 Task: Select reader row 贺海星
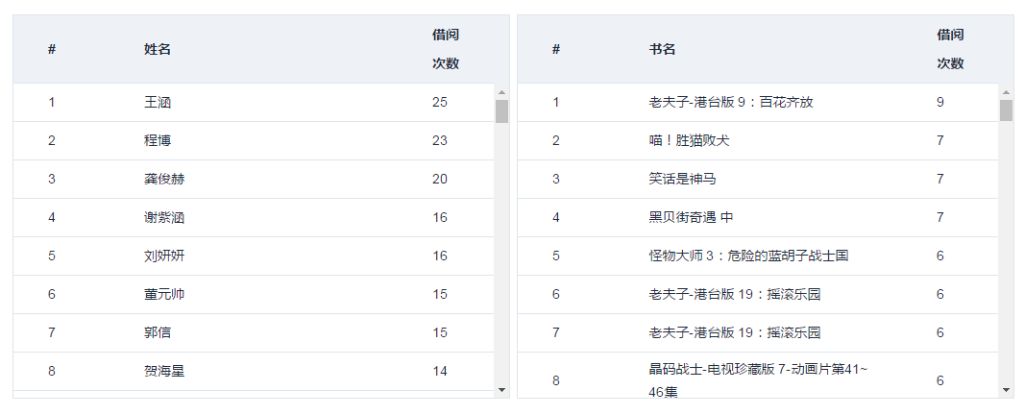click(x=253, y=371)
